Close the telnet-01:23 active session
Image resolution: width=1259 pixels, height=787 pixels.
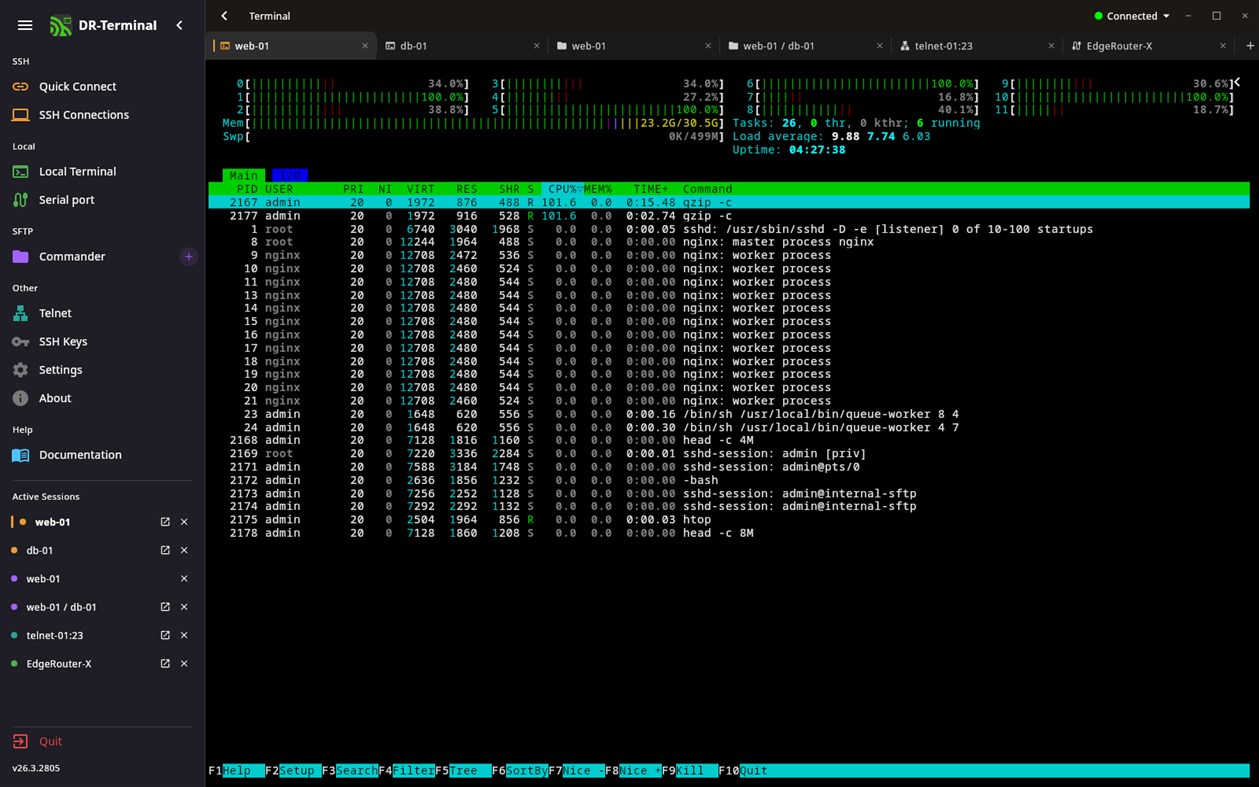(x=184, y=635)
